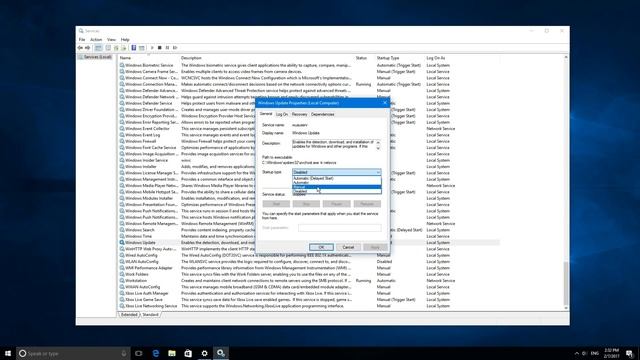
Task: Click the Back arrow in Services toolbar
Action: click(80, 48)
